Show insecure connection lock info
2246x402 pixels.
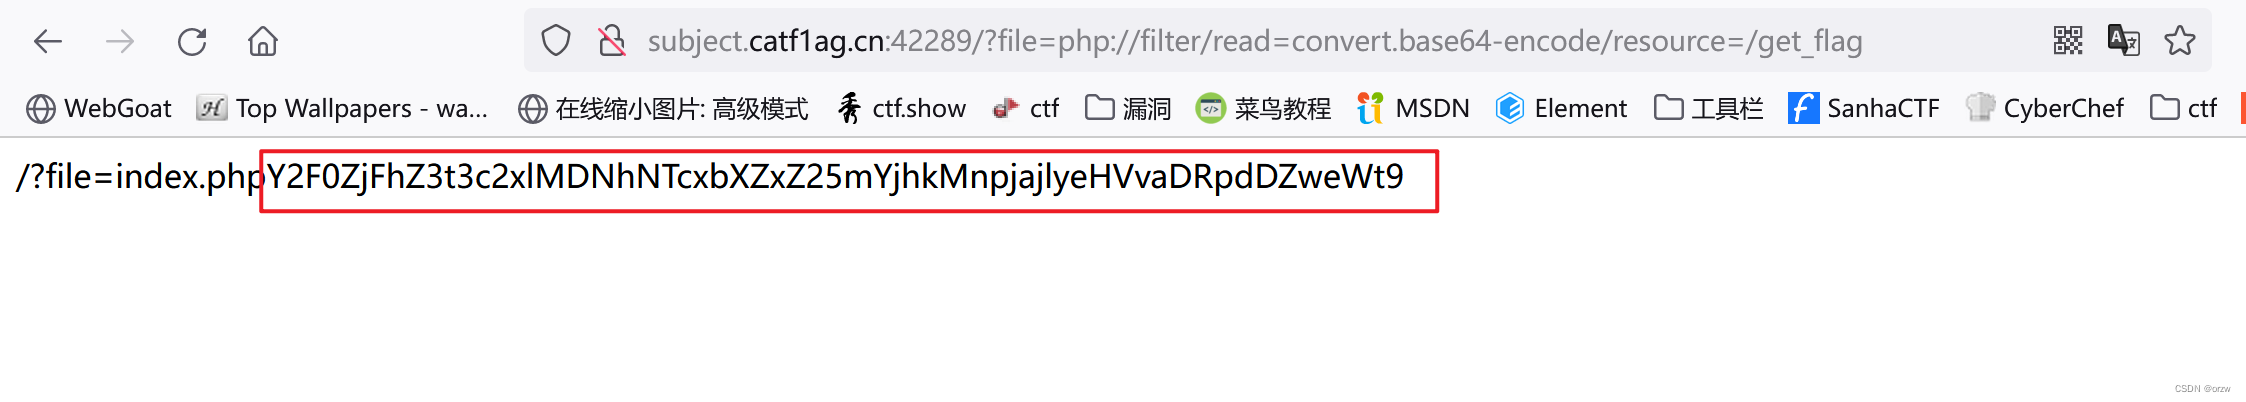coord(612,41)
